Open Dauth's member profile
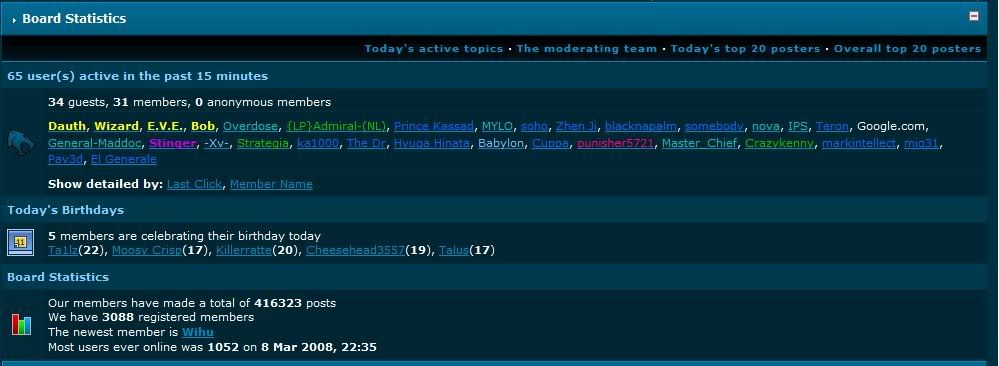Screen dimensions: 999x366 click(67, 126)
